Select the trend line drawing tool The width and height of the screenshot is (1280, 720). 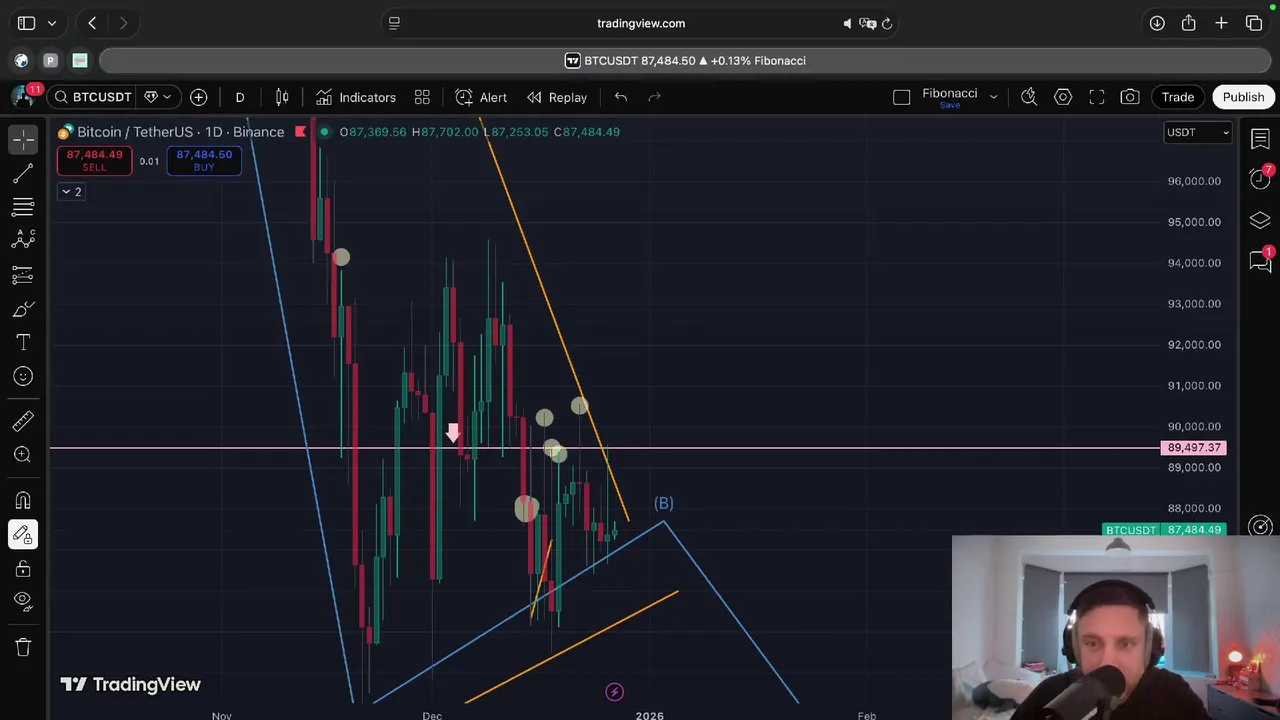pyautogui.click(x=23, y=174)
